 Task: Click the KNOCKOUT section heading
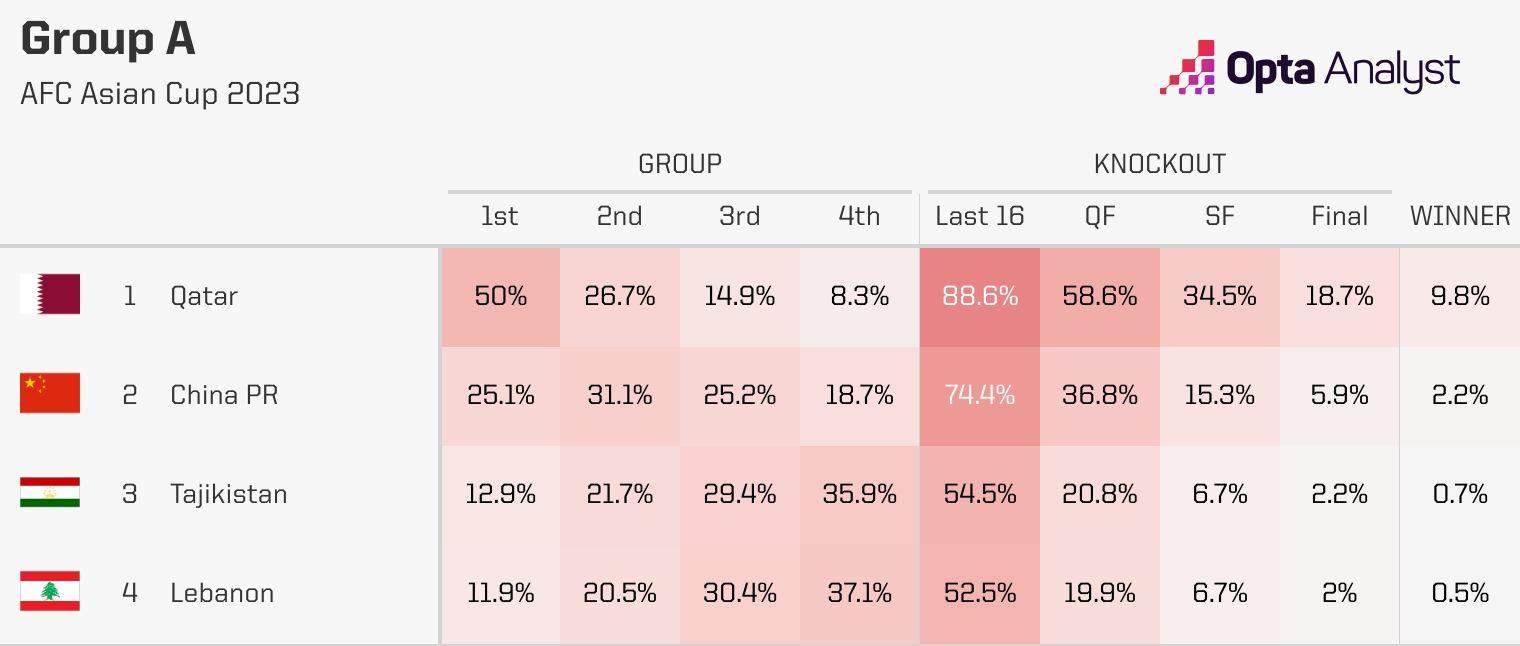(x=1160, y=164)
